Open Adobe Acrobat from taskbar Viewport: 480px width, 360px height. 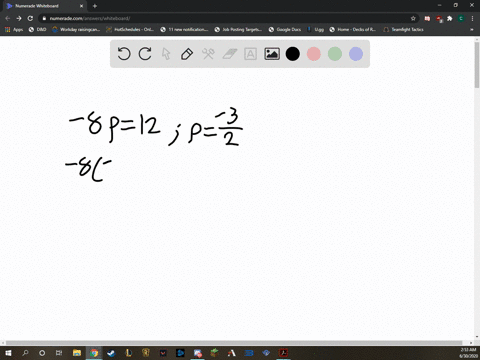pyautogui.click(x=283, y=353)
